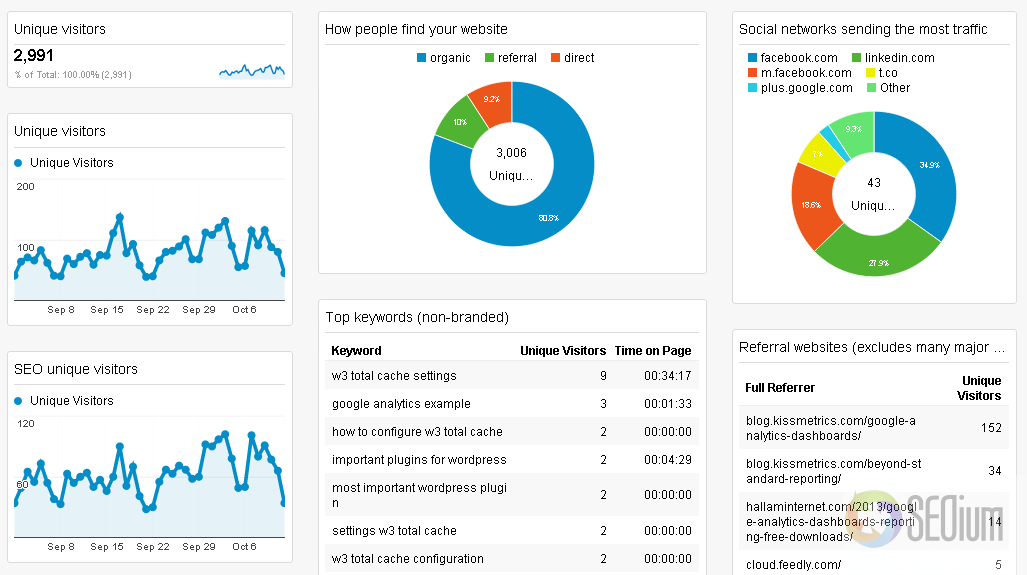Click the unique visitors sparkline graph
1027x575 pixels.
252,70
